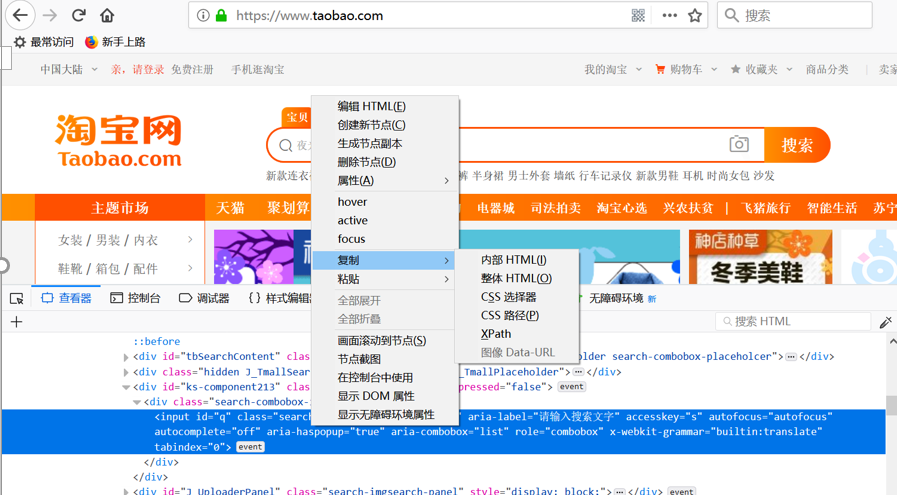Click the 亲，请登录 login link
This screenshot has height=495, width=897.
pos(137,69)
